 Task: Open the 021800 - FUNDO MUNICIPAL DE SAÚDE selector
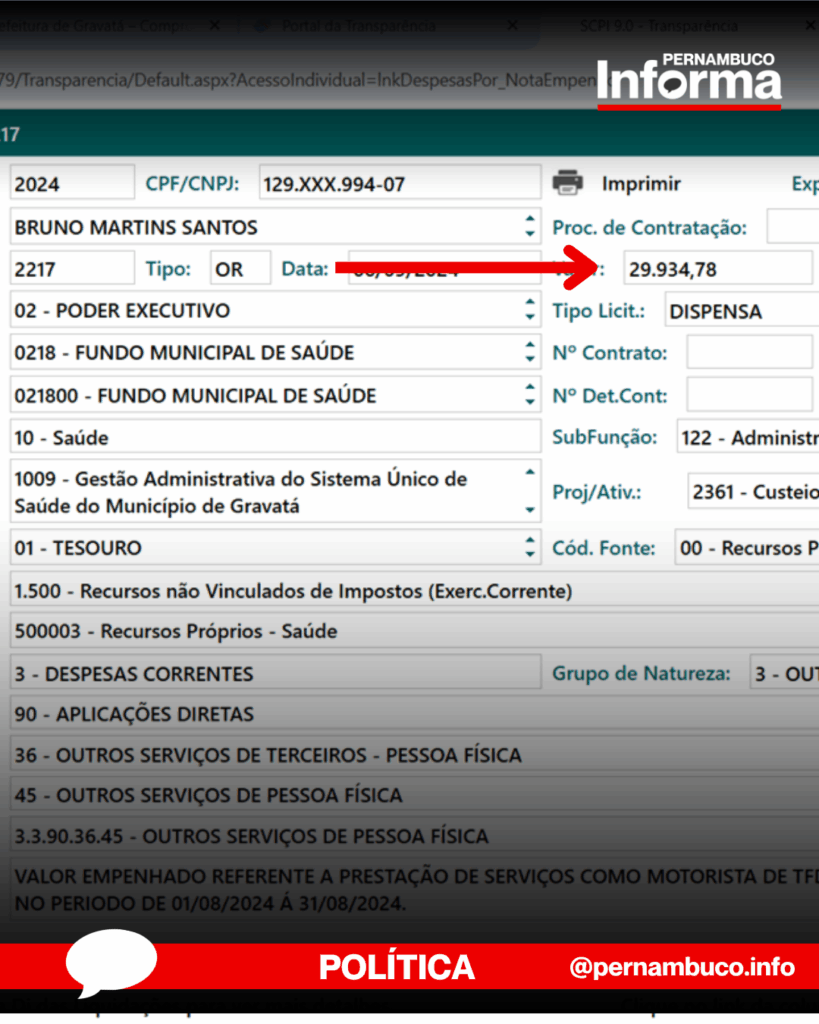[x=530, y=395]
